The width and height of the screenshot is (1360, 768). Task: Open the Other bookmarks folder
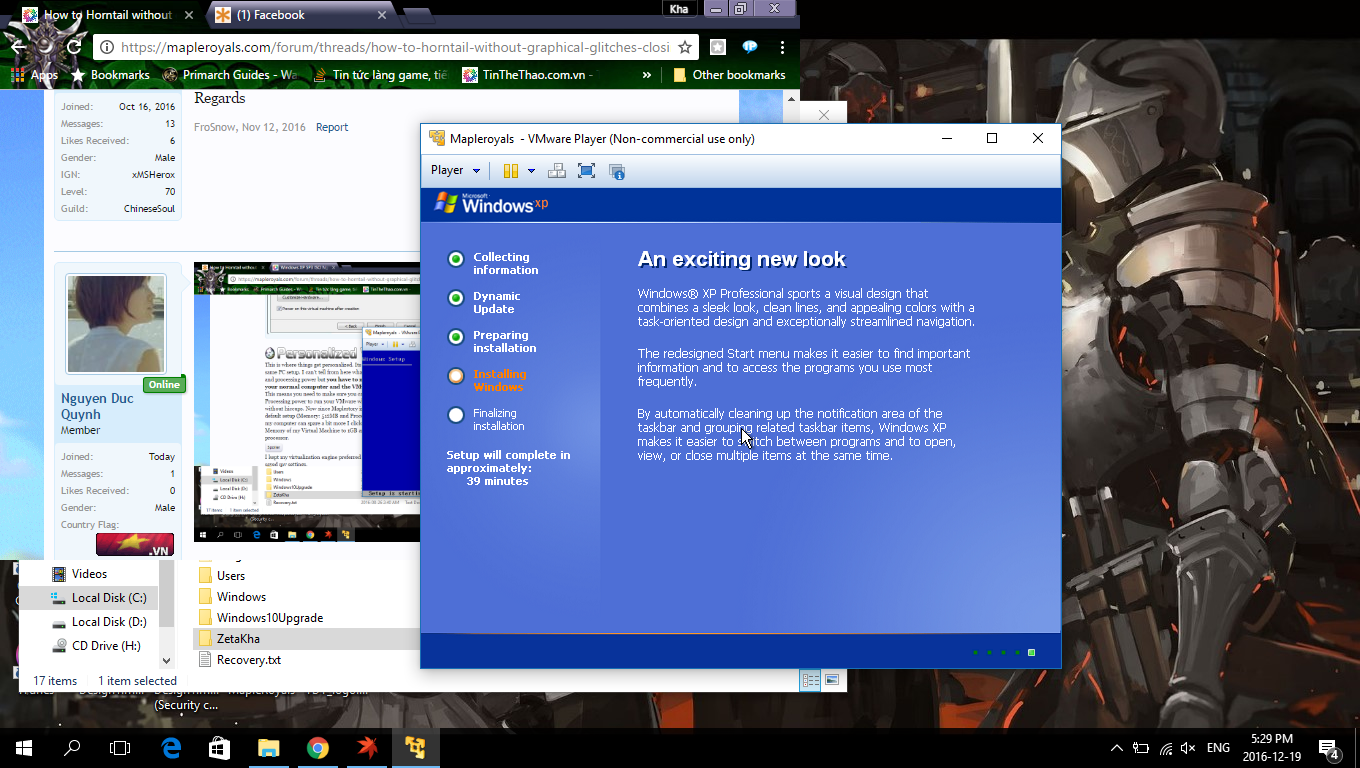coord(729,75)
